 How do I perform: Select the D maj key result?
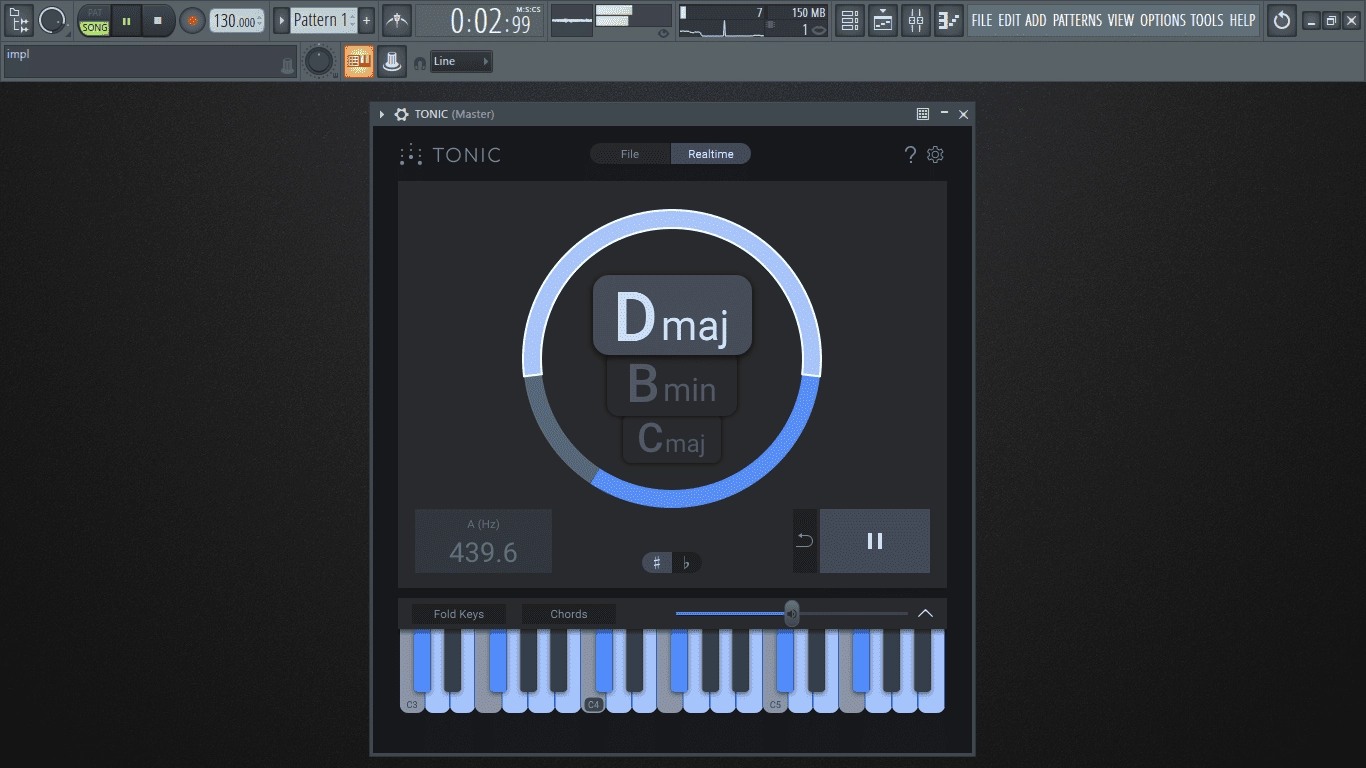tap(672, 315)
